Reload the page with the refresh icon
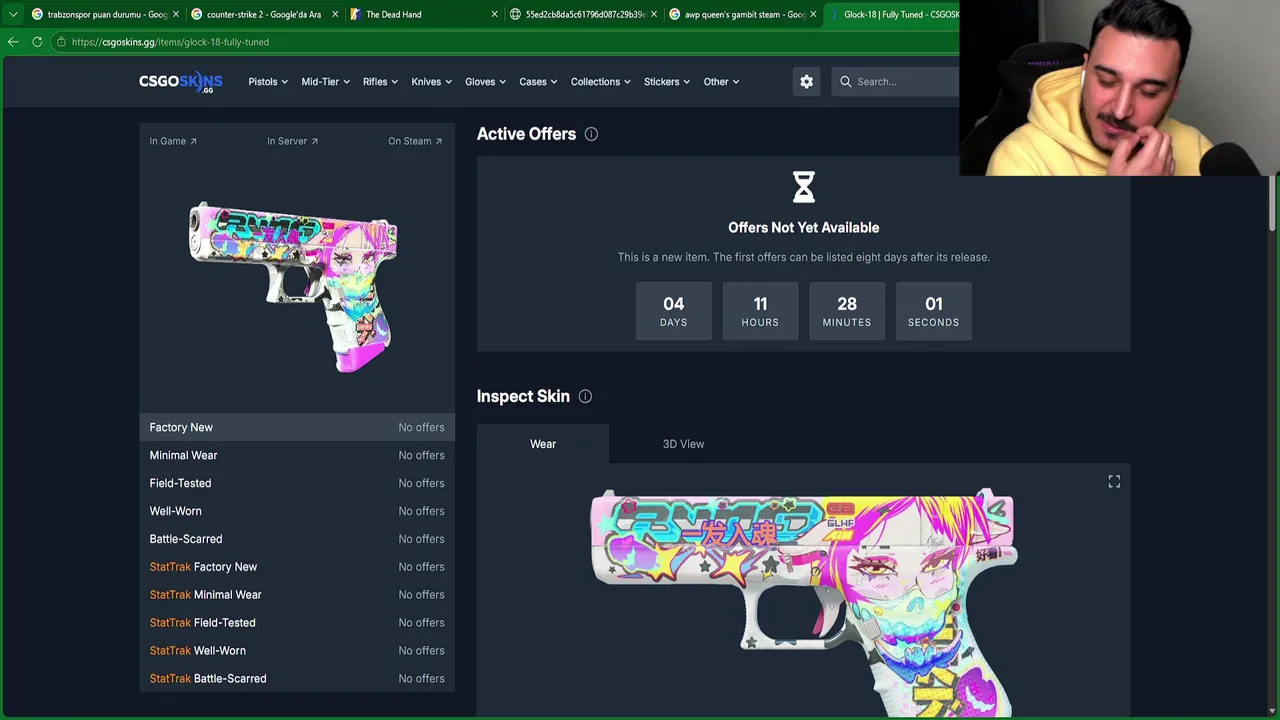This screenshot has width=1280, height=720. click(x=37, y=42)
